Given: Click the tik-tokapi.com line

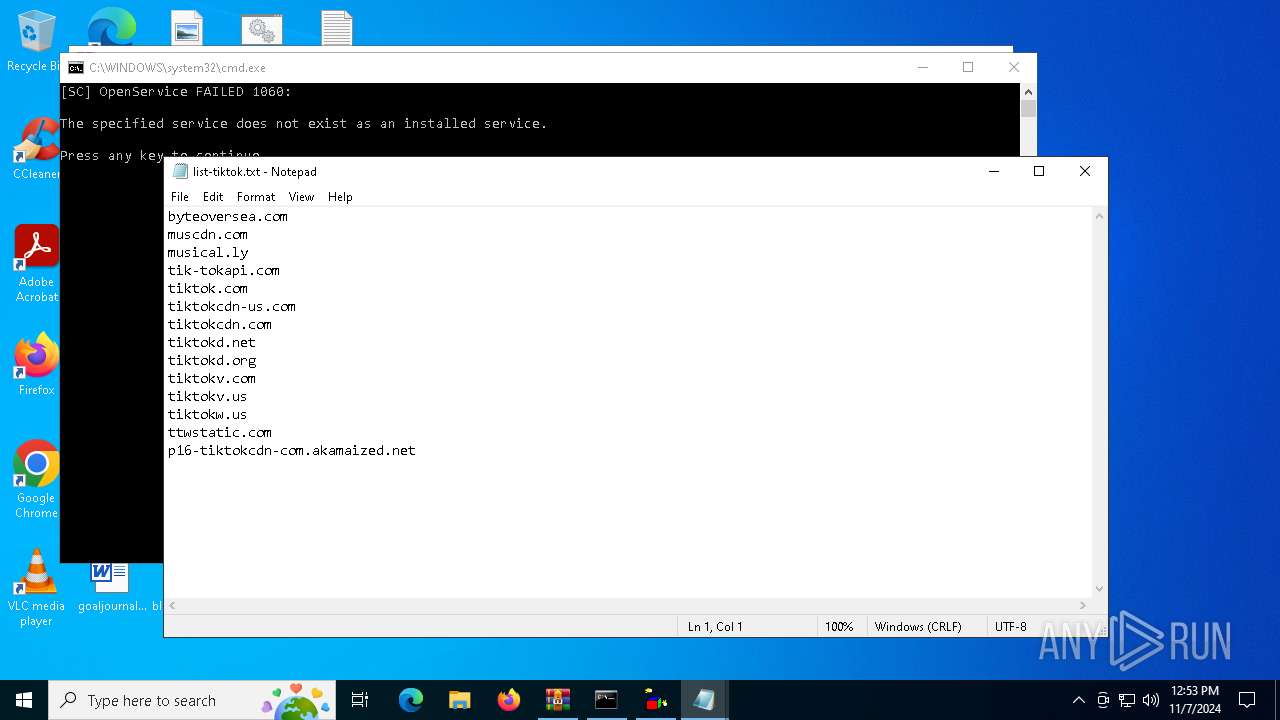Looking at the screenshot, I should (224, 270).
